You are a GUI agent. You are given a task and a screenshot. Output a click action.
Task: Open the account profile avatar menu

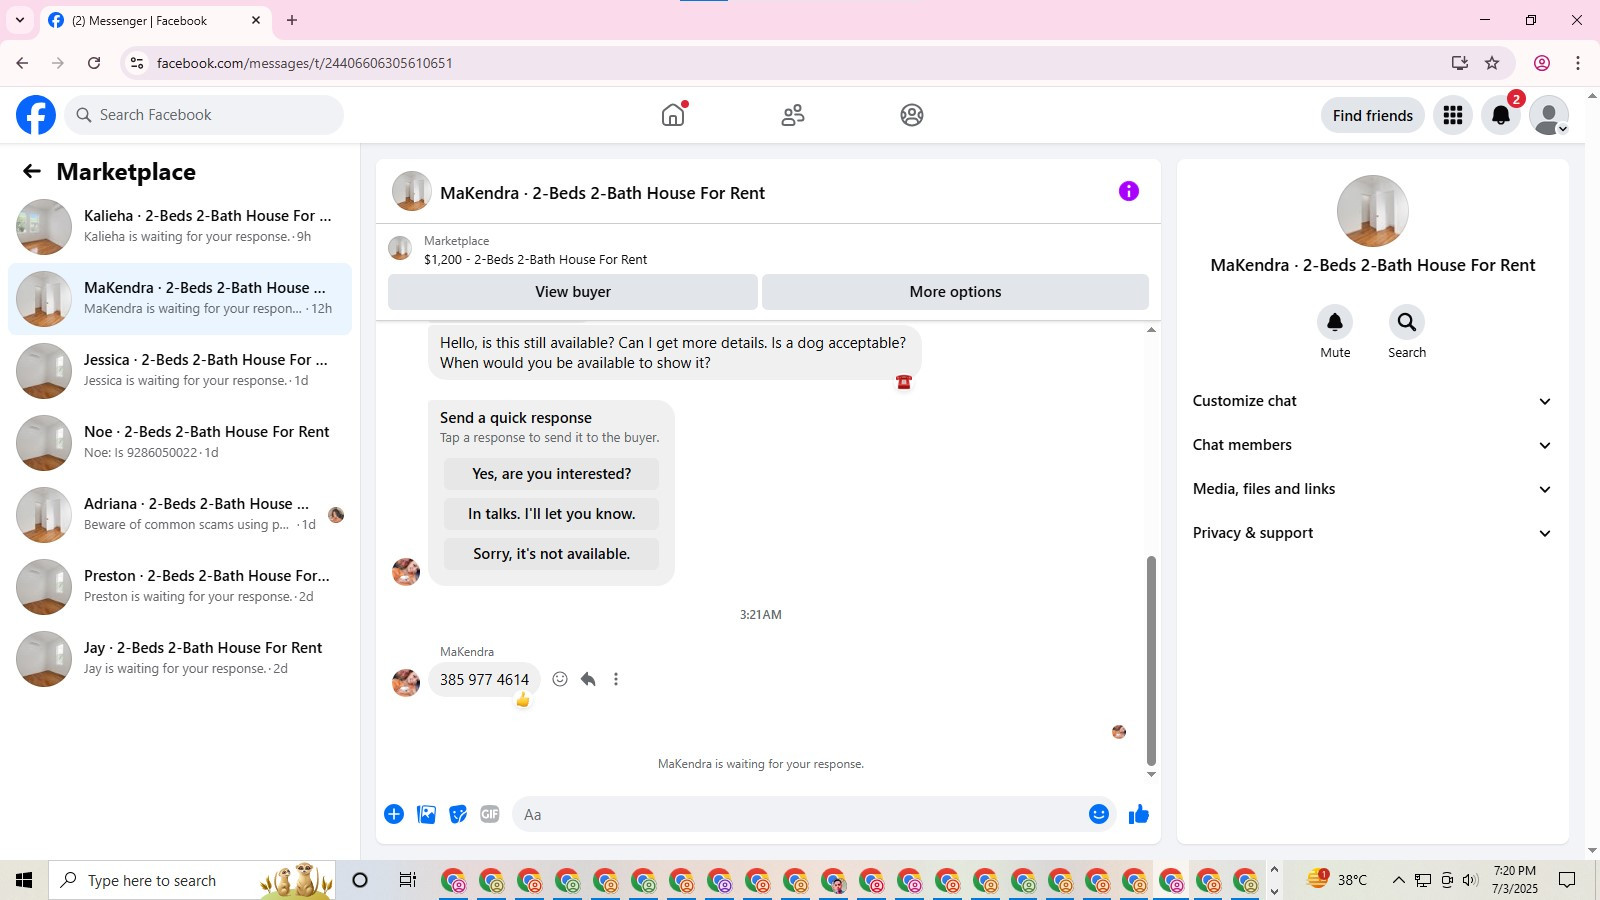1549,115
